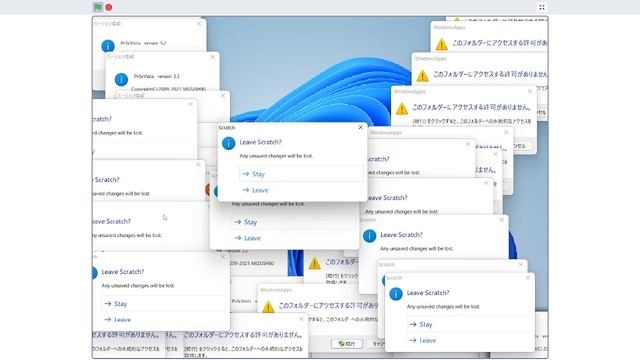
Task: Click warning icon in WindowsApps dialog having close X
Action: (402, 109)
